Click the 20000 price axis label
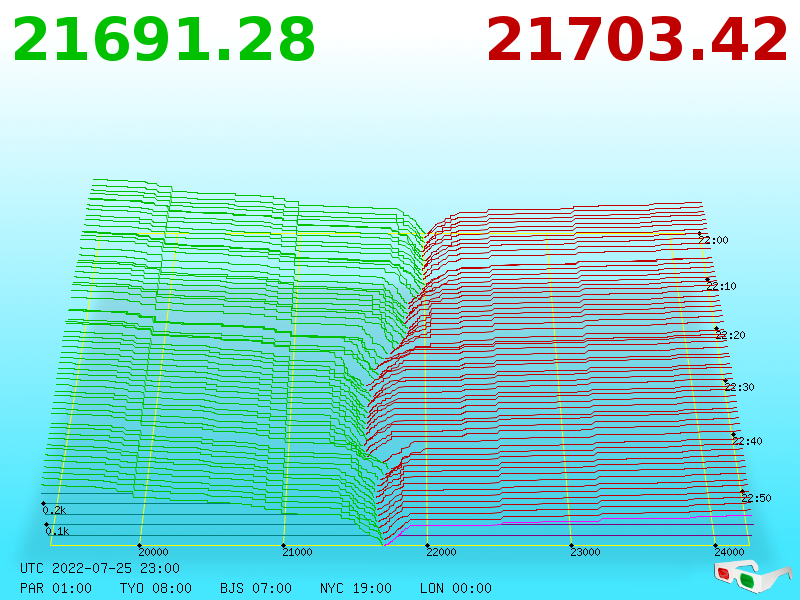This screenshot has height=600, width=800. 154,552
